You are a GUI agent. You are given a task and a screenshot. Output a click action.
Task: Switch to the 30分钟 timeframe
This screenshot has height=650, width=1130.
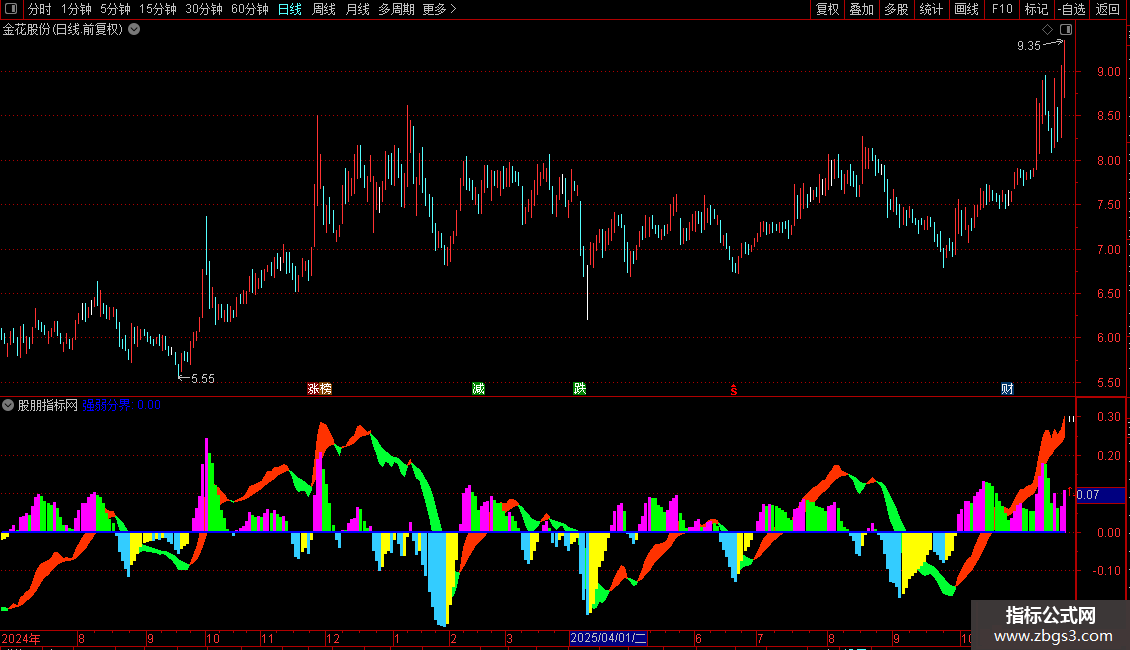tap(203, 9)
